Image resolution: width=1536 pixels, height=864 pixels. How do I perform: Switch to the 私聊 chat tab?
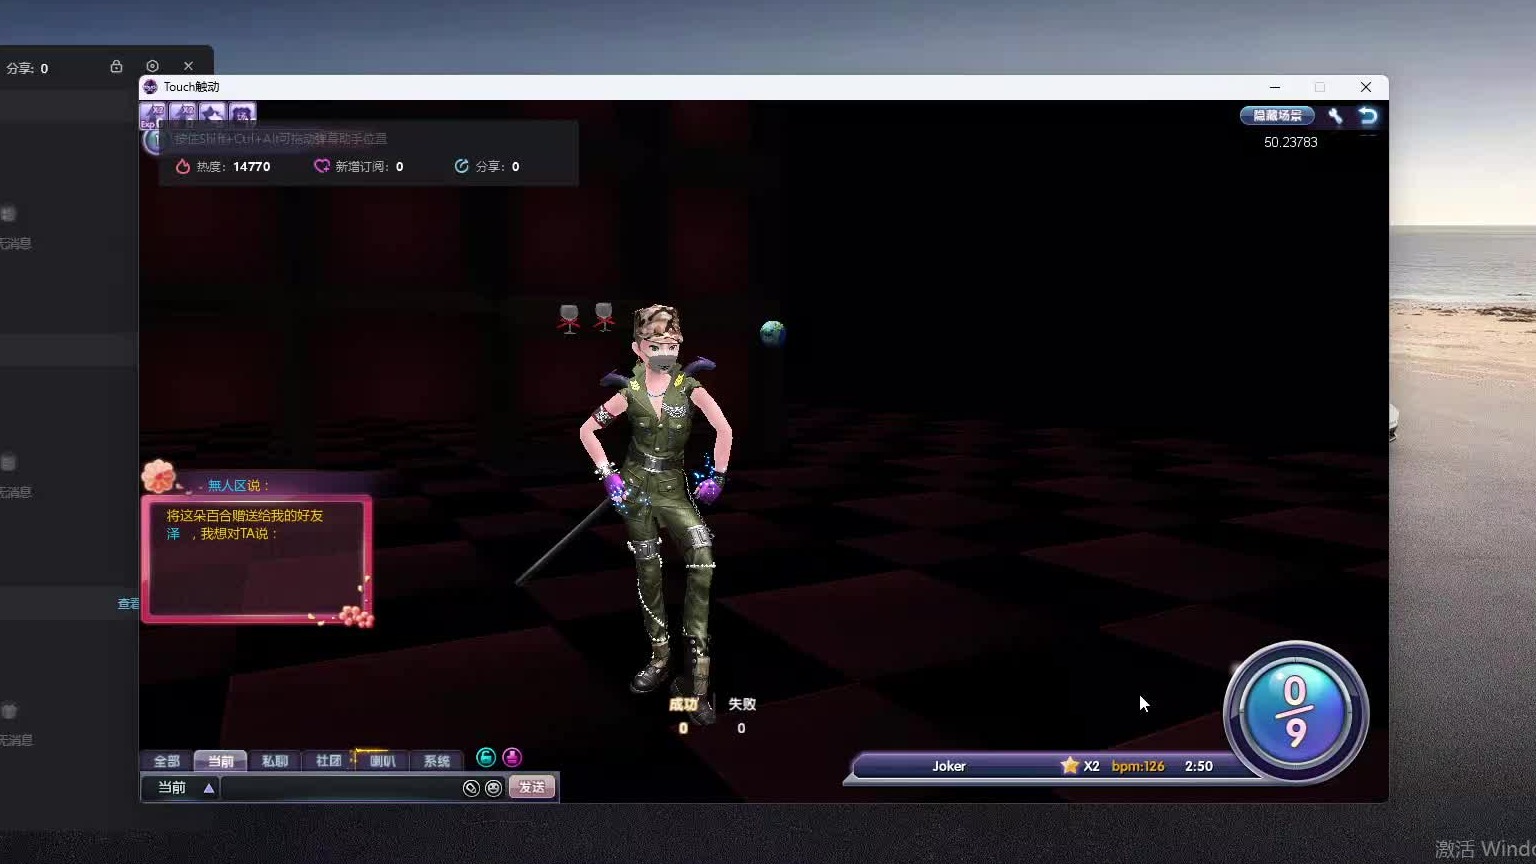coord(275,761)
